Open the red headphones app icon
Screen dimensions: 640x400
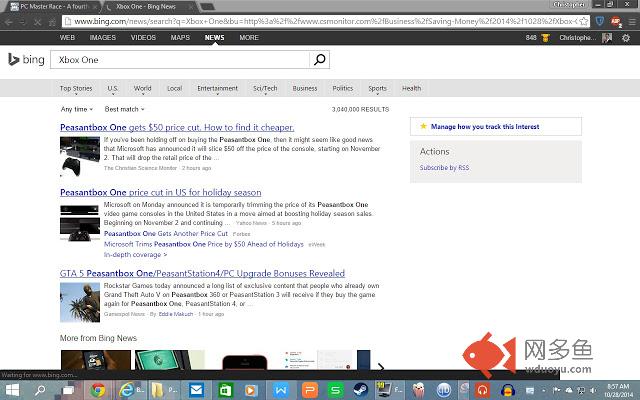[483, 391]
